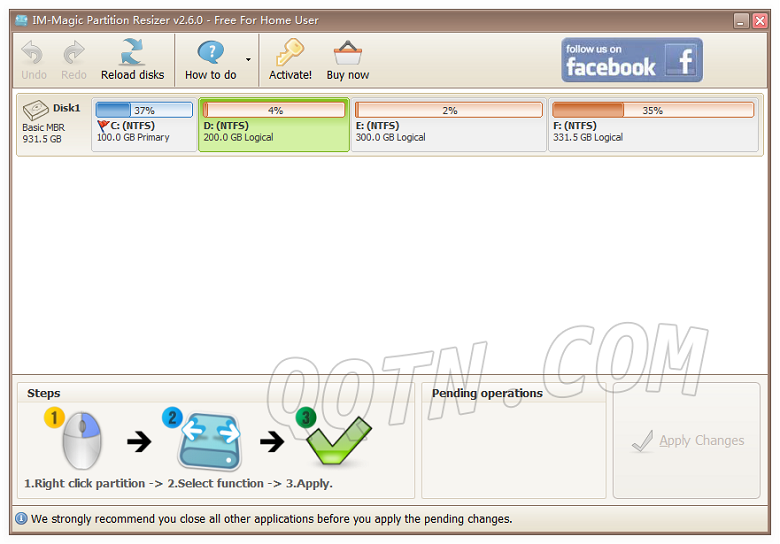Expand the How to do dropdown arrow
Viewport: 780px width, 544px height.
pos(248,60)
